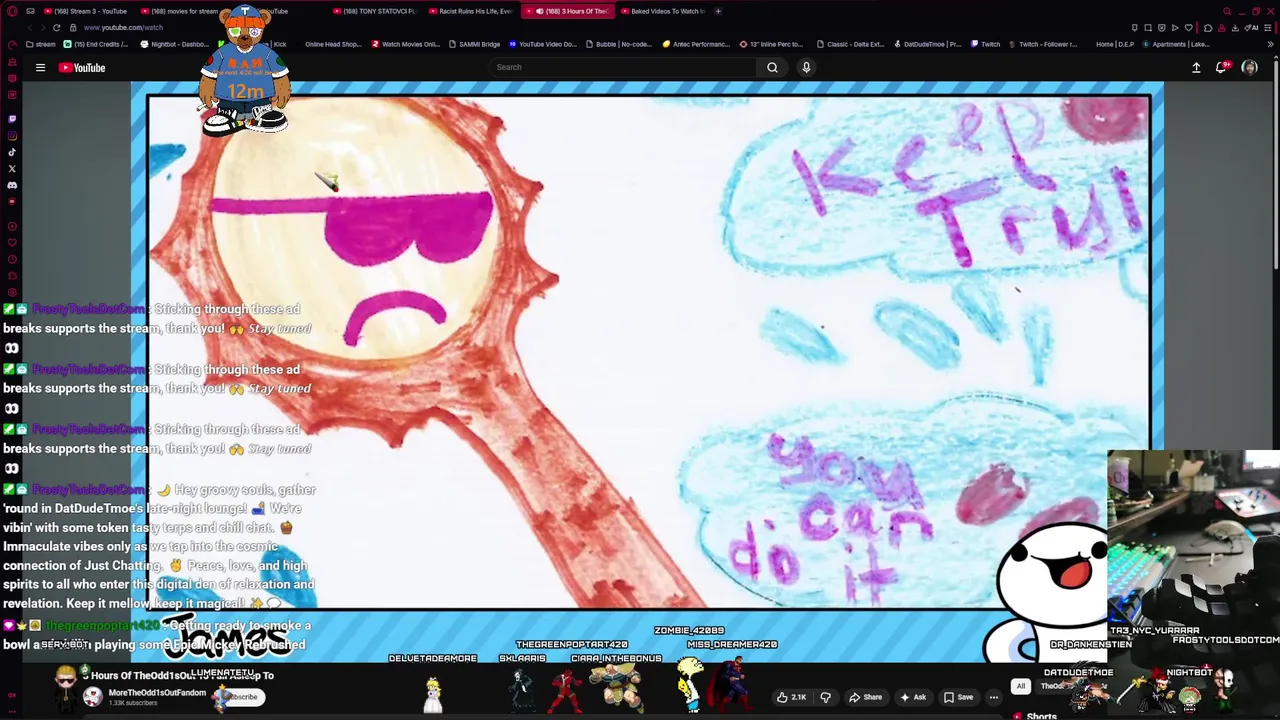
Task: Click the YouTube logo home link
Action: pos(82,67)
